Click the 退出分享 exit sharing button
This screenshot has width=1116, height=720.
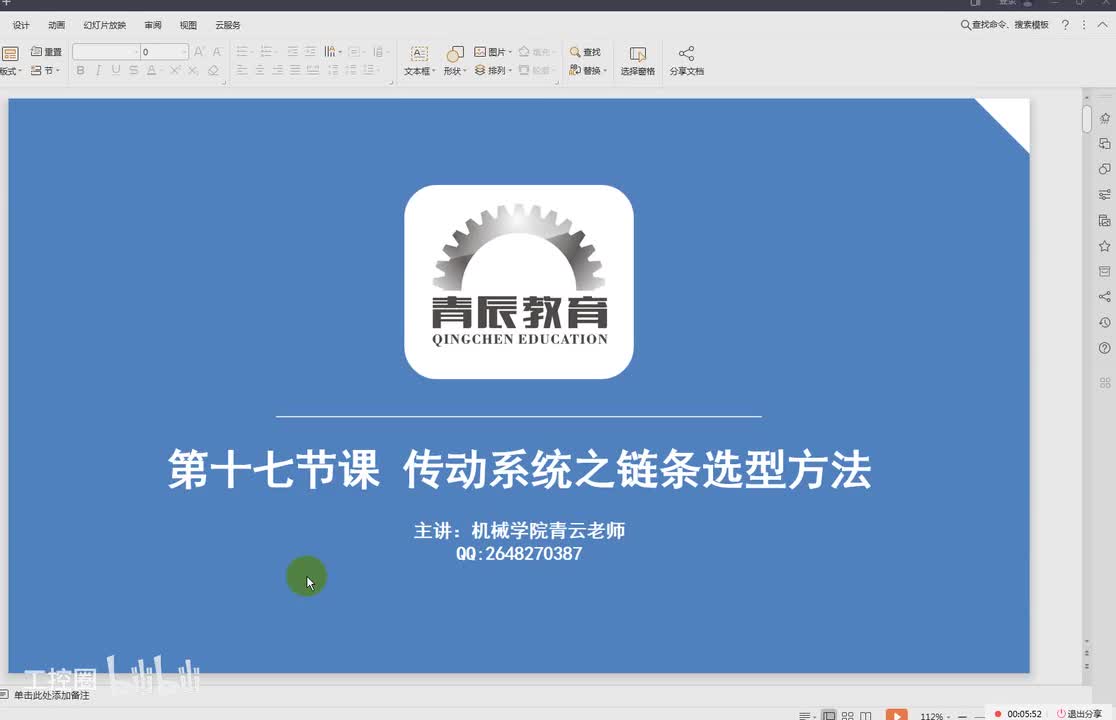click(1079, 714)
